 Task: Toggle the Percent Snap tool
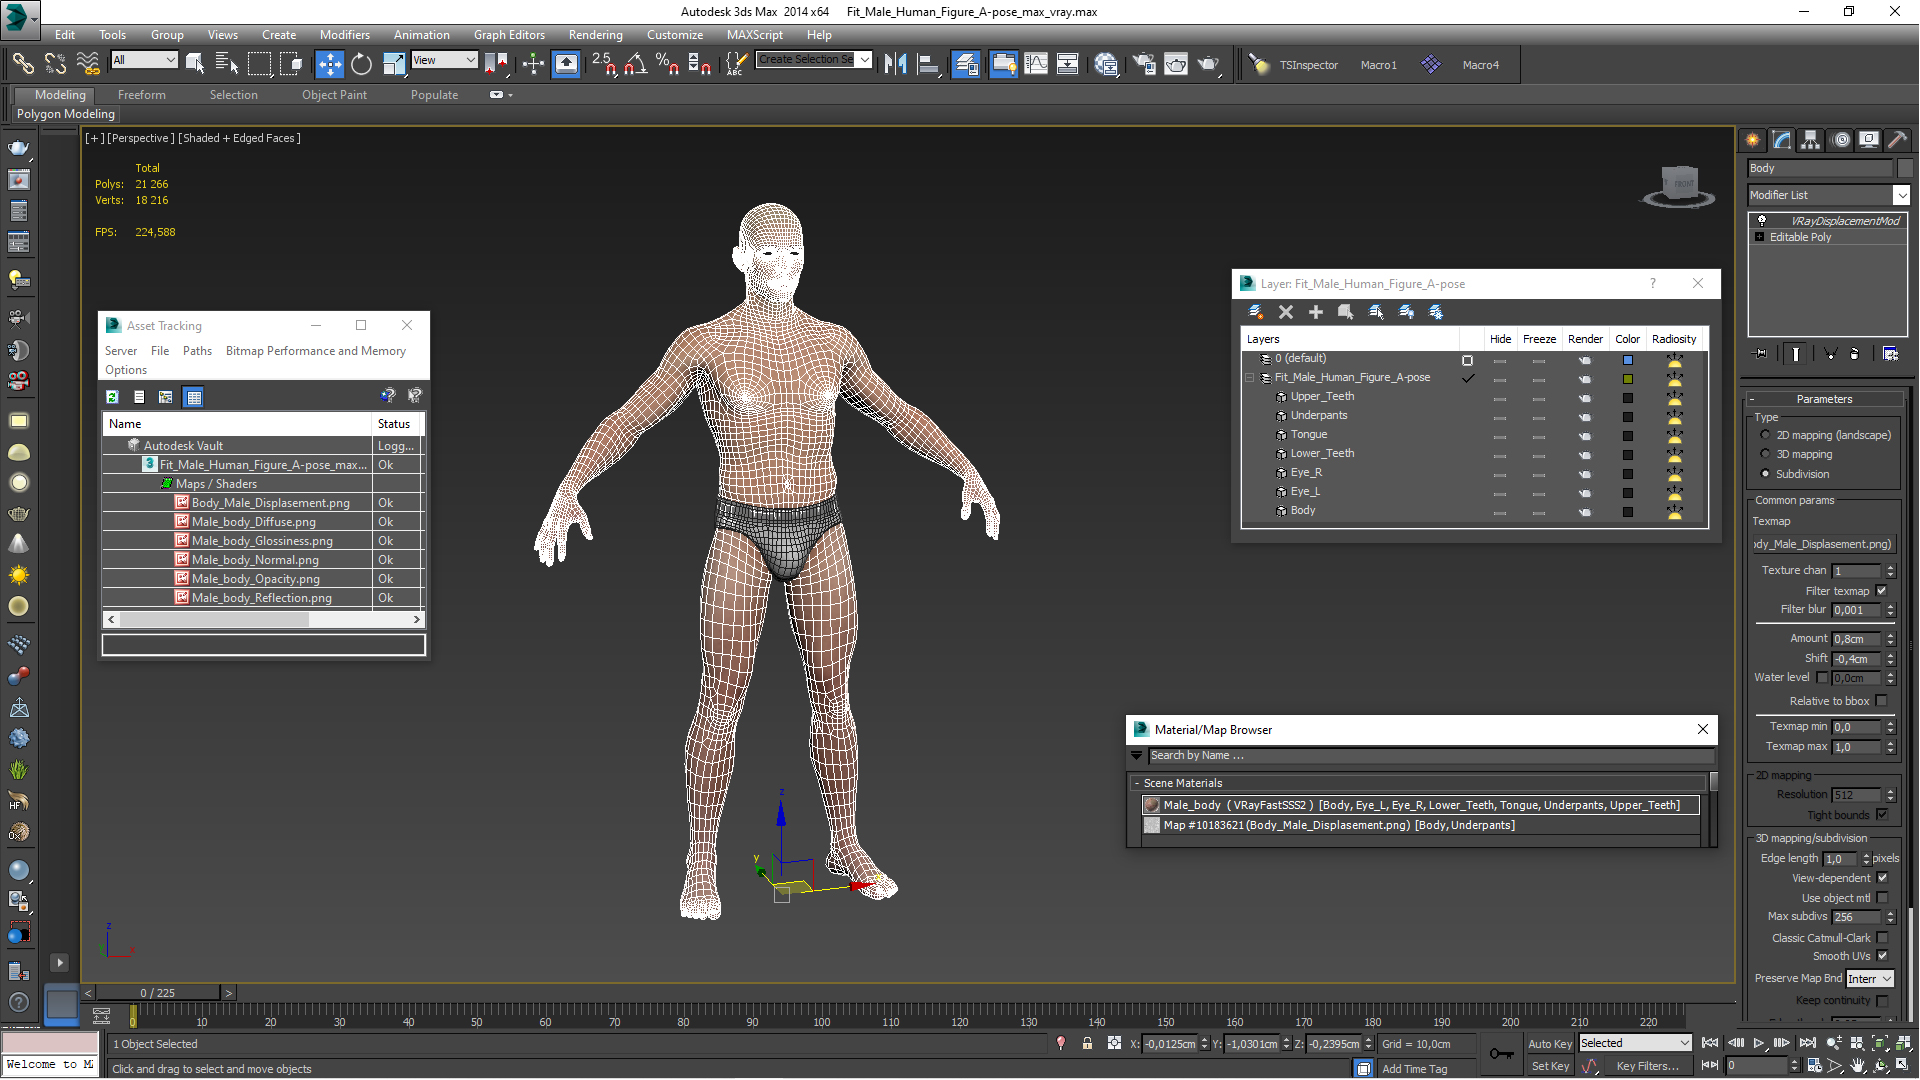[x=667, y=64]
